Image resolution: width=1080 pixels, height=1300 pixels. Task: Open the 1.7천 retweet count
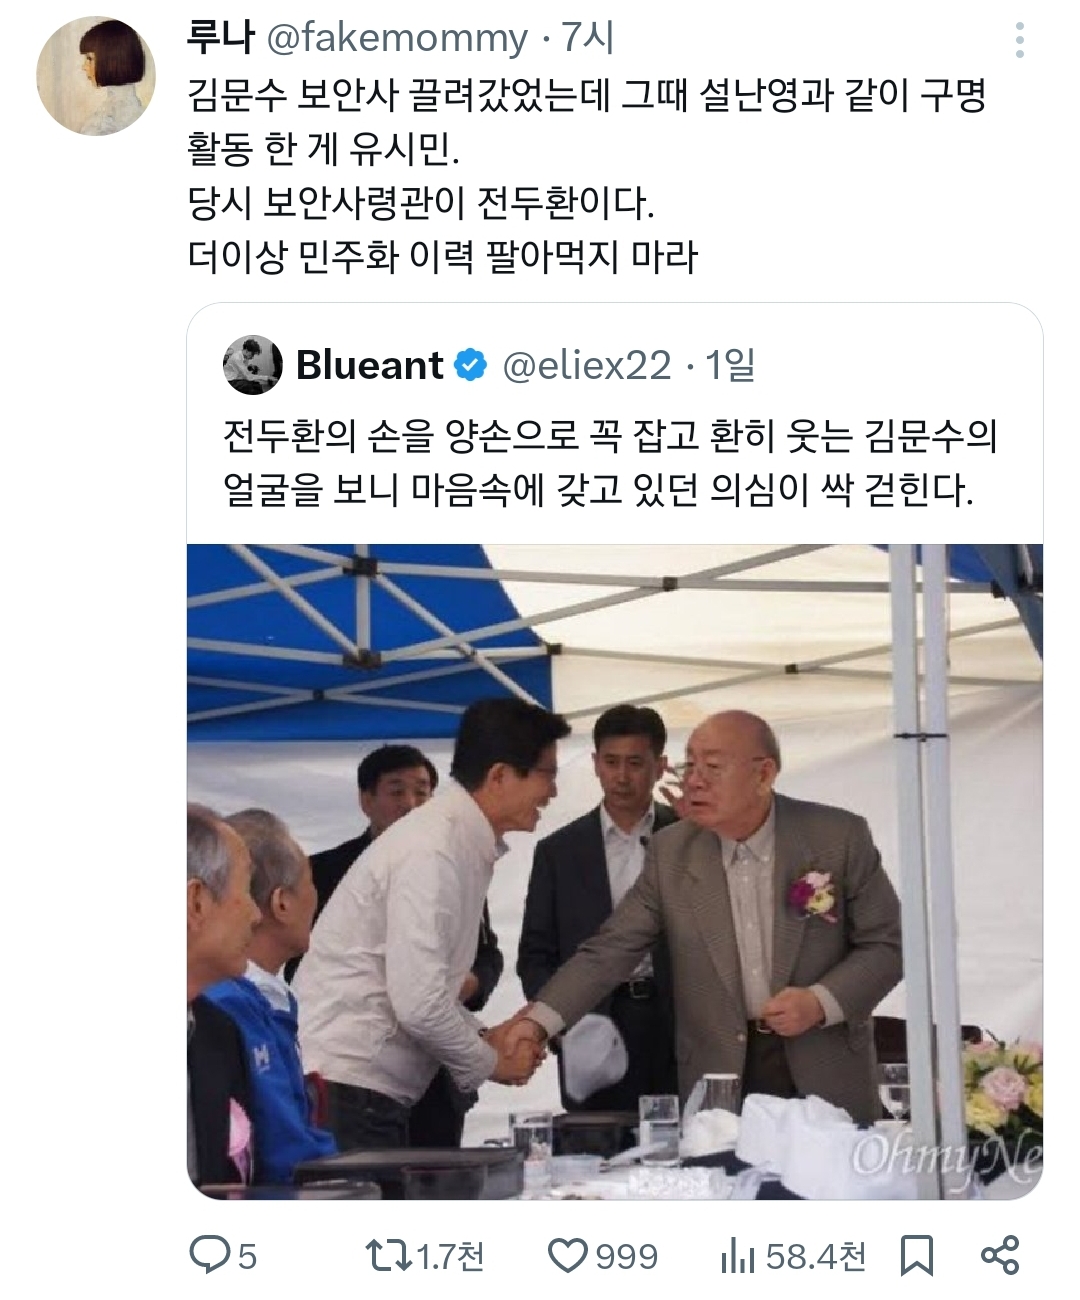pos(449,1256)
